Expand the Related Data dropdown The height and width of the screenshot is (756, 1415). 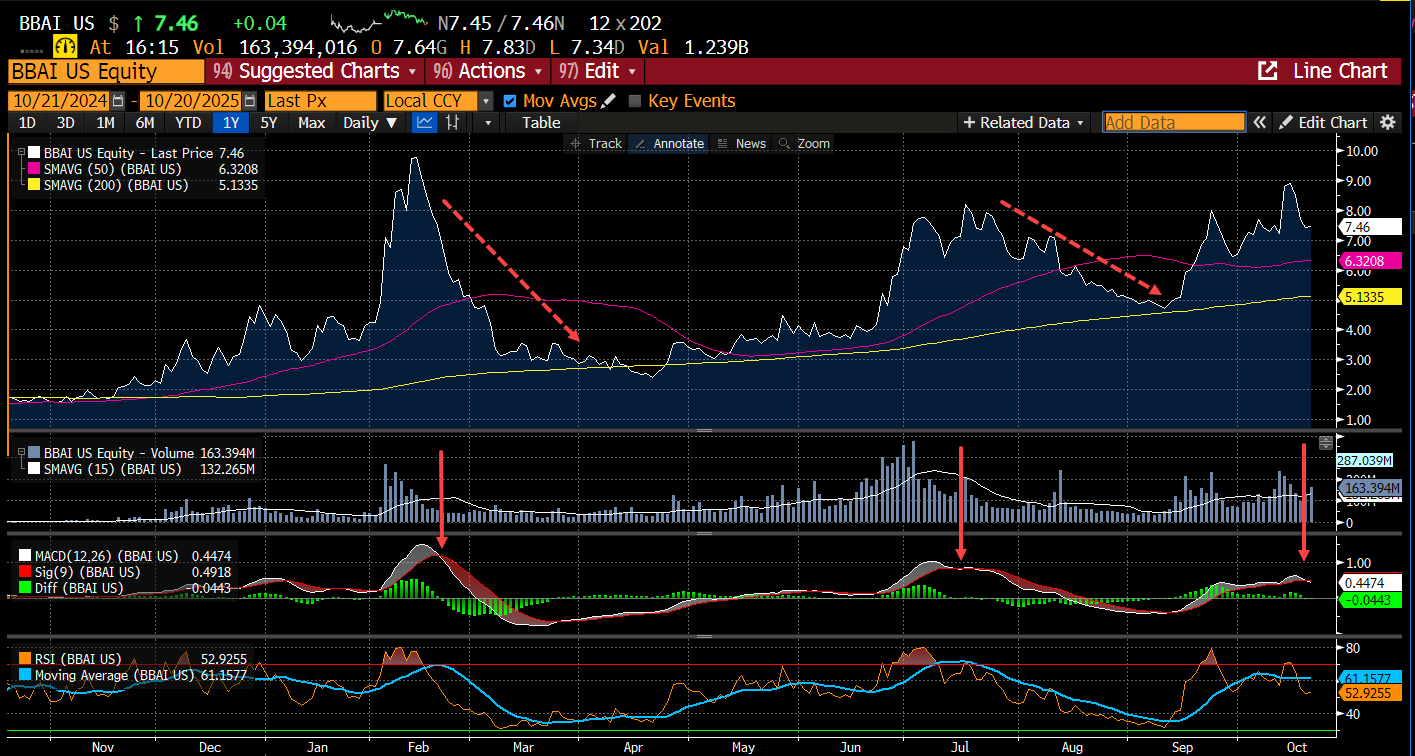point(1024,123)
